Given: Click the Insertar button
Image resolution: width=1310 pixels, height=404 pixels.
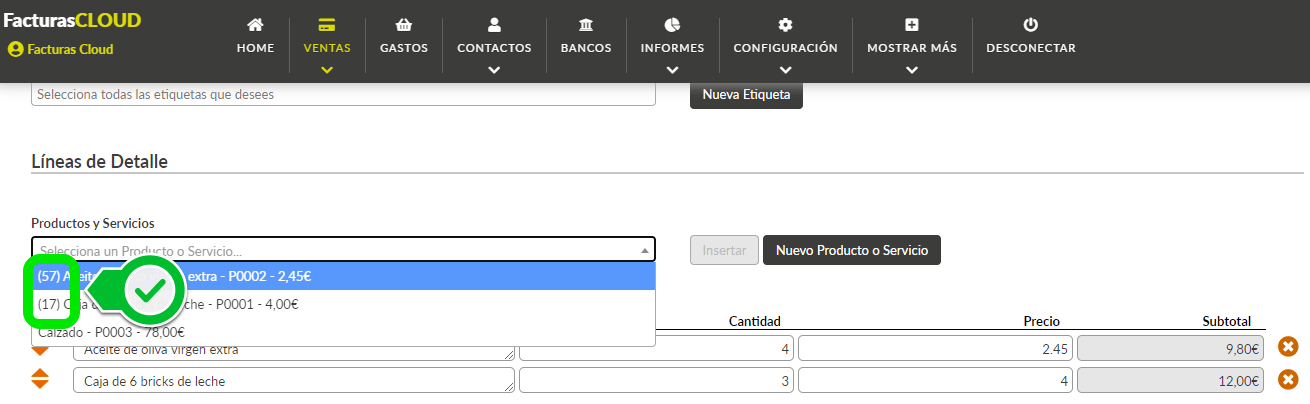Looking at the screenshot, I should click(724, 250).
